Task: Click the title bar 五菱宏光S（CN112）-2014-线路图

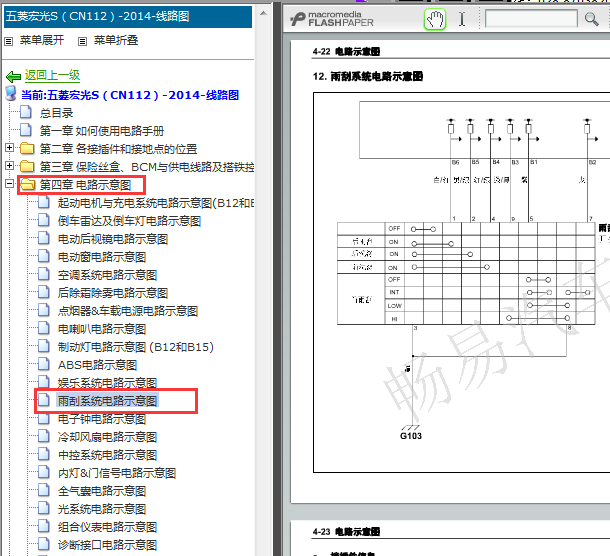Action: [x=128, y=16]
